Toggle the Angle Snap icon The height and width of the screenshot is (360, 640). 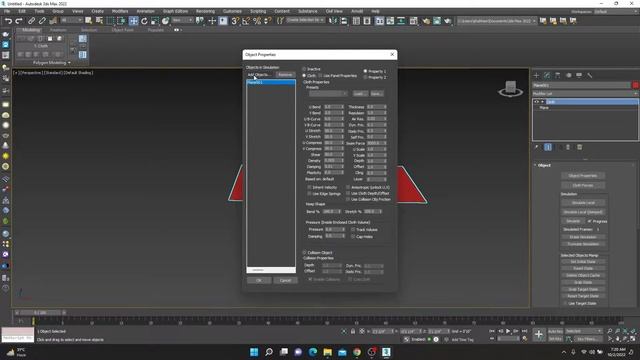click(246, 21)
